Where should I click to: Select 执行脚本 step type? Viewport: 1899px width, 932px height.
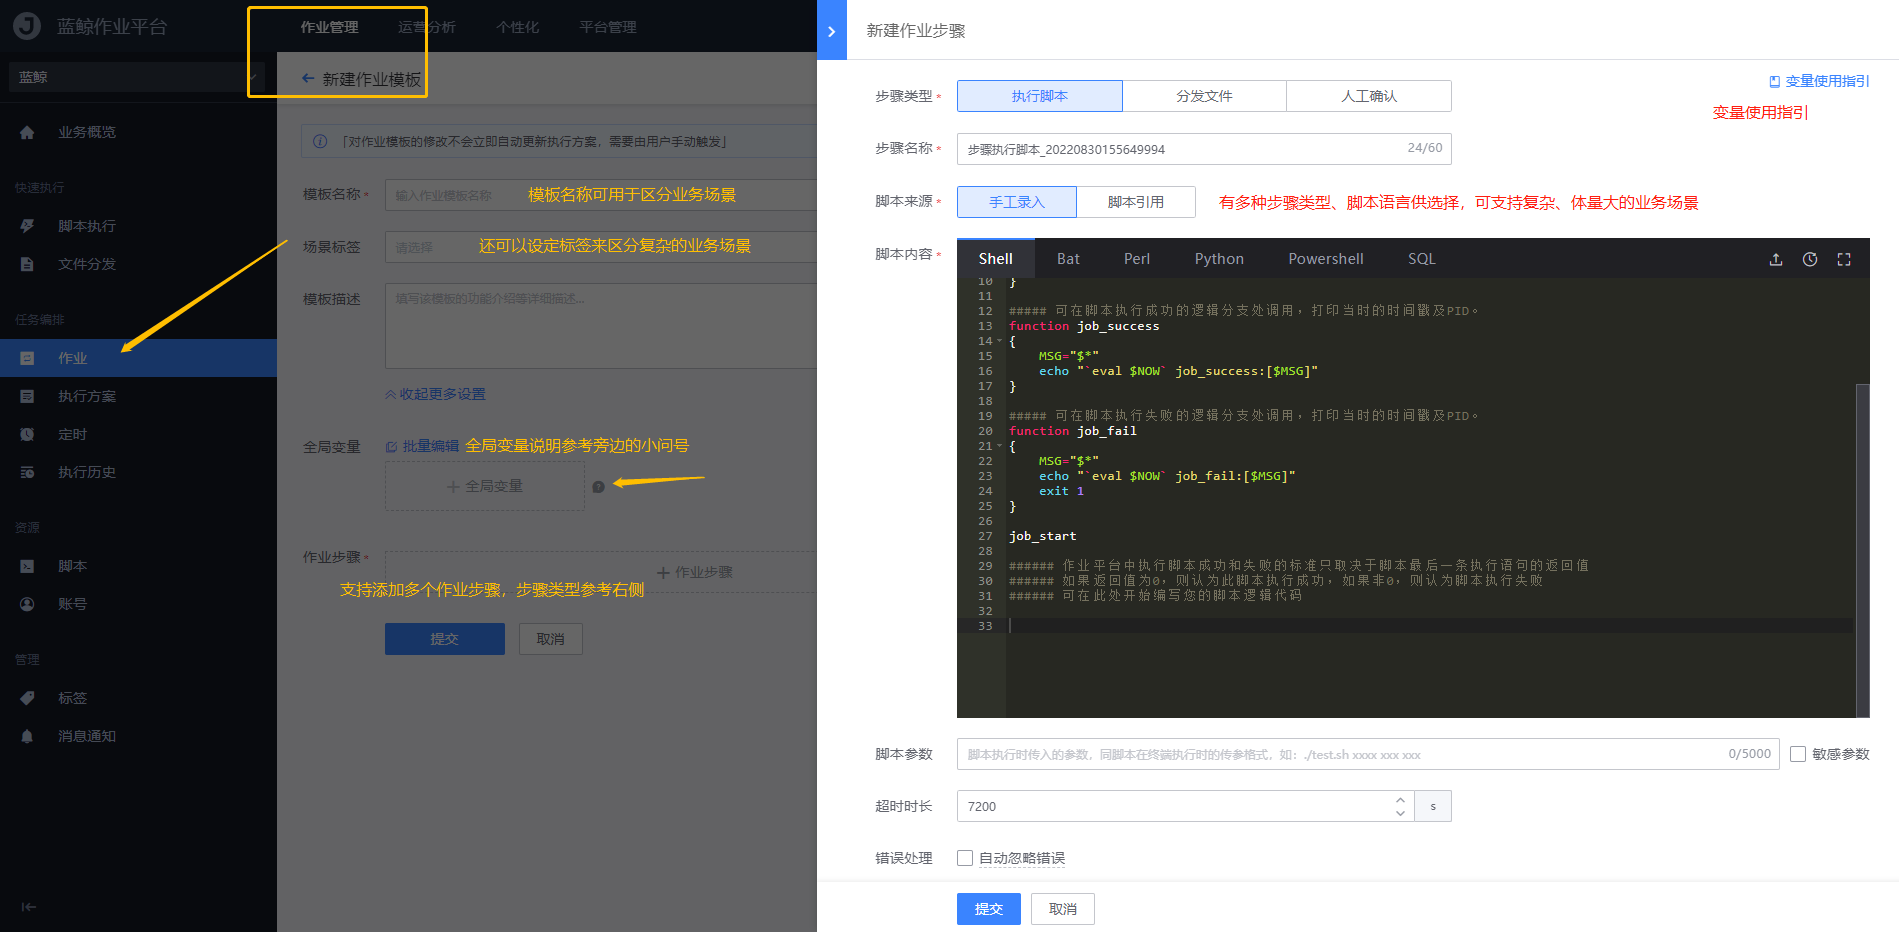[1039, 96]
